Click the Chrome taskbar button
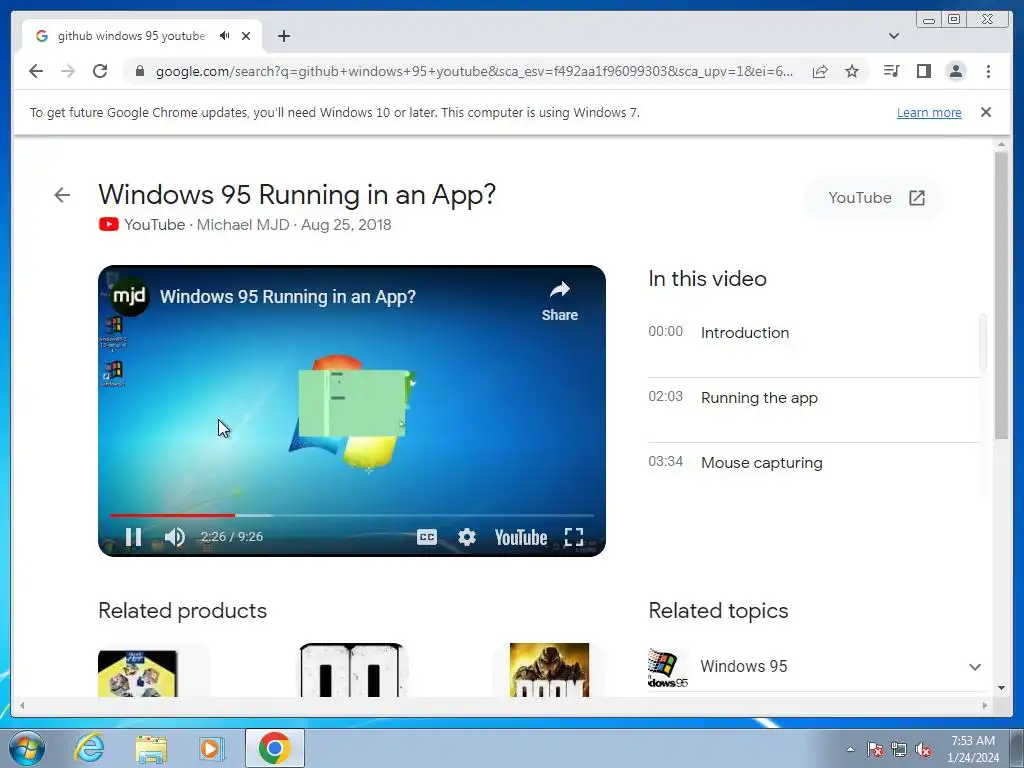The width and height of the screenshot is (1024, 768). coord(274,748)
